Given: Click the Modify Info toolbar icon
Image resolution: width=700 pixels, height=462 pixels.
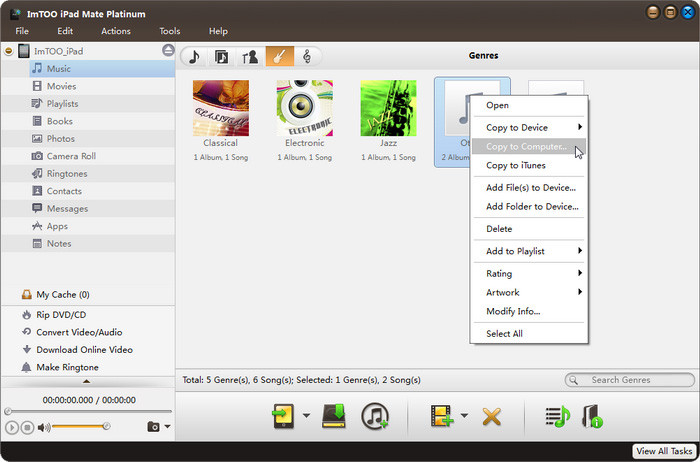Looking at the screenshot, I should [x=593, y=416].
